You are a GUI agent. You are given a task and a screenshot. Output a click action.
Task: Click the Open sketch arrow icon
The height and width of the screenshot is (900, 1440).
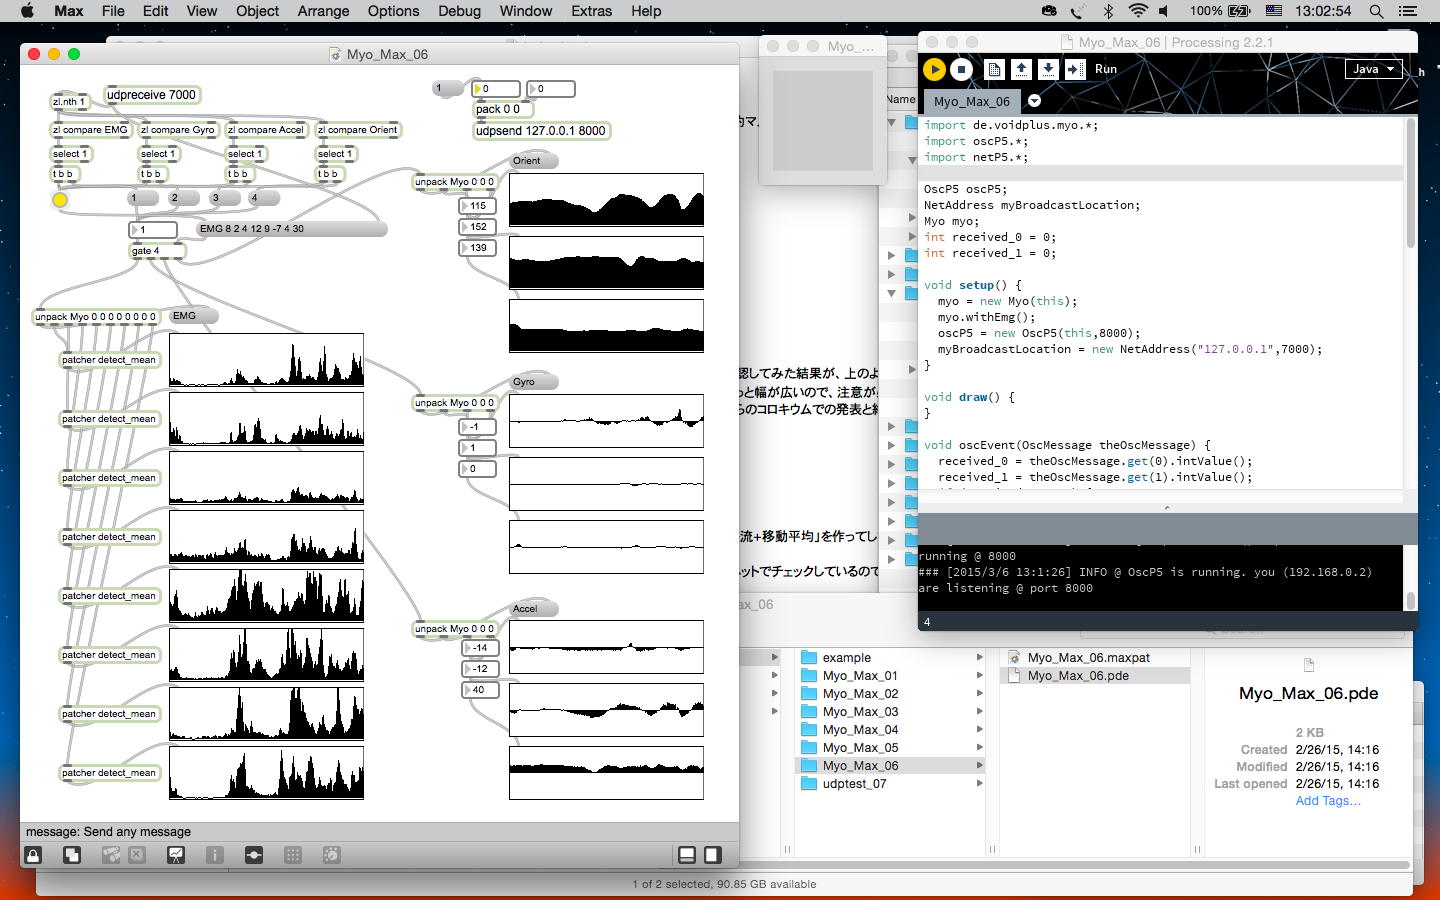click(x=1021, y=69)
